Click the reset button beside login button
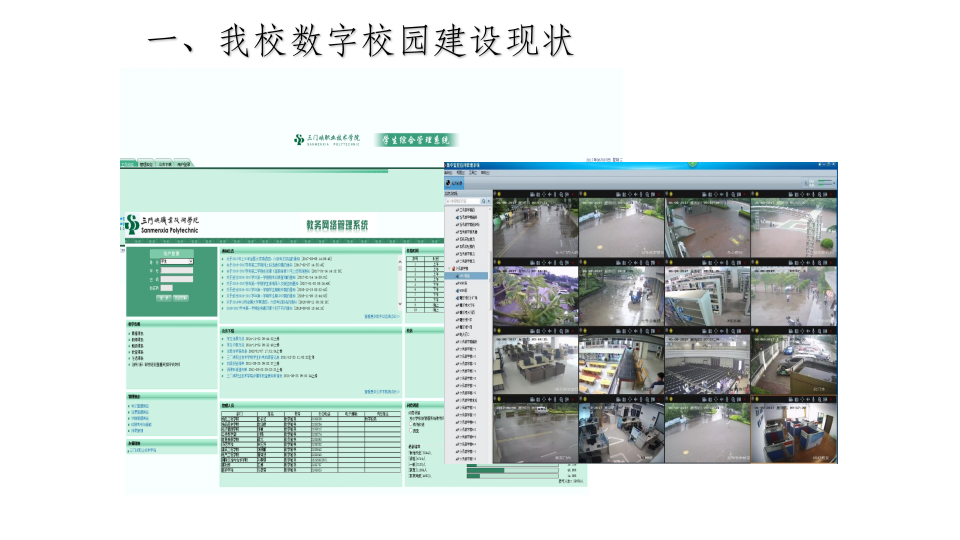Viewport: 960px width, 540px height. tap(181, 298)
